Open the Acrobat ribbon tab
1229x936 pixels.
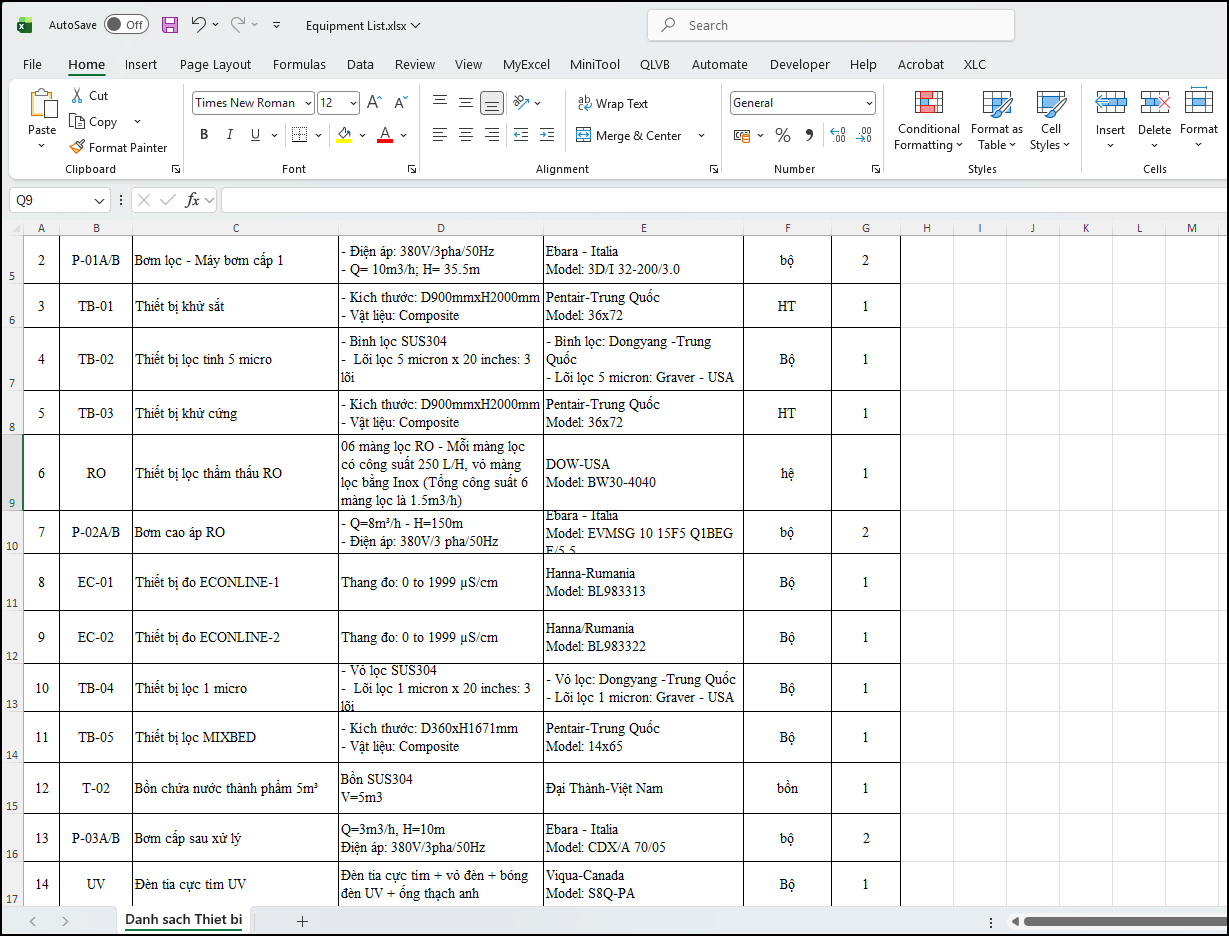921,64
